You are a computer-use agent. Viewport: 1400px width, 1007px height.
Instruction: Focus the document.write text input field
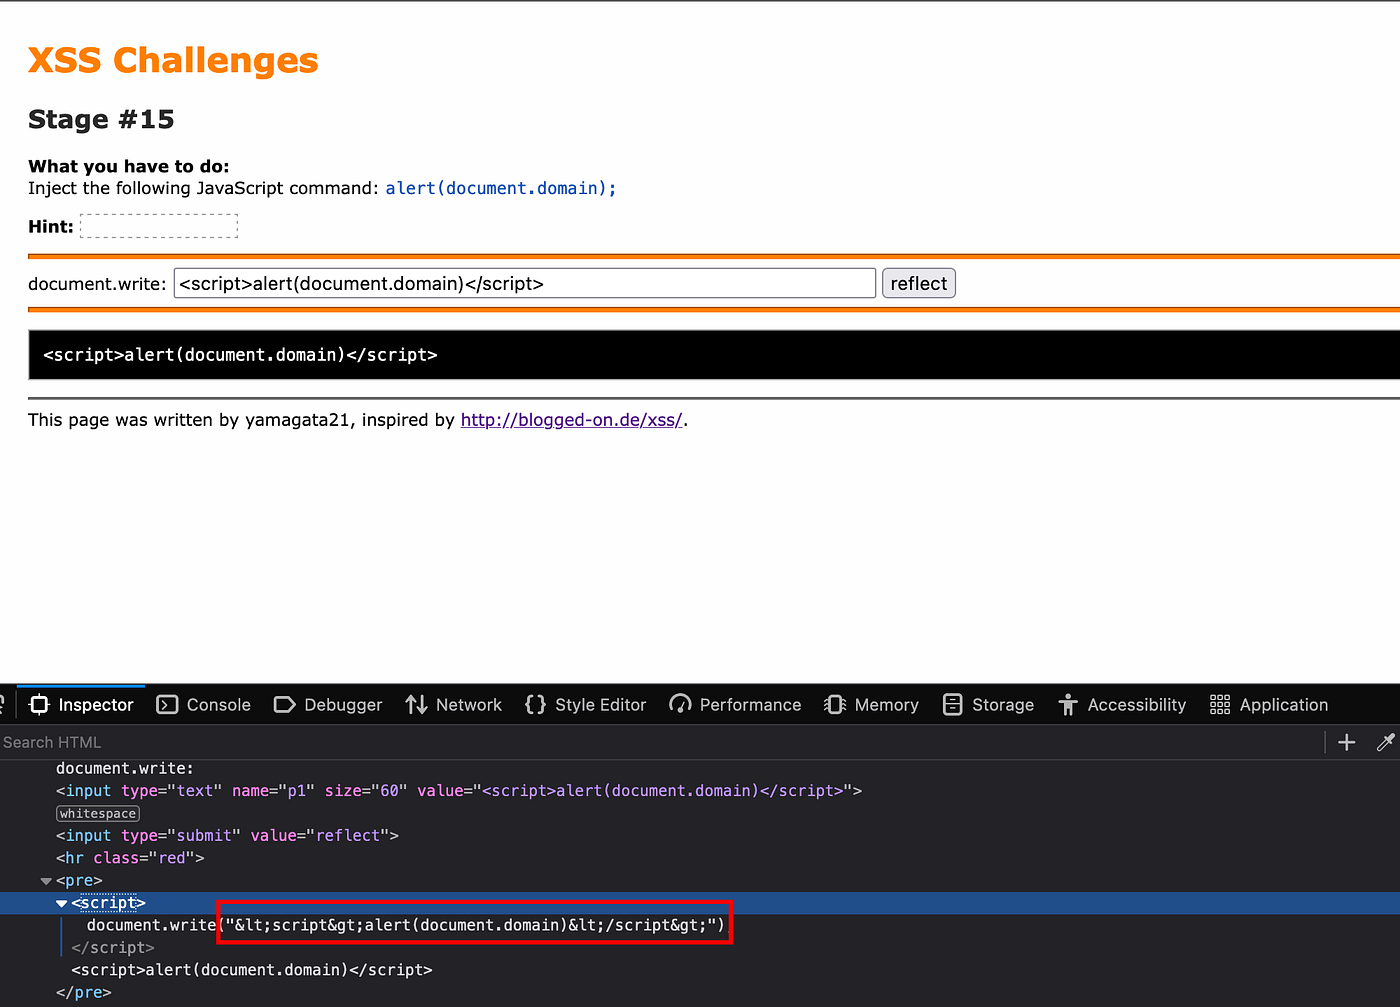click(x=525, y=284)
